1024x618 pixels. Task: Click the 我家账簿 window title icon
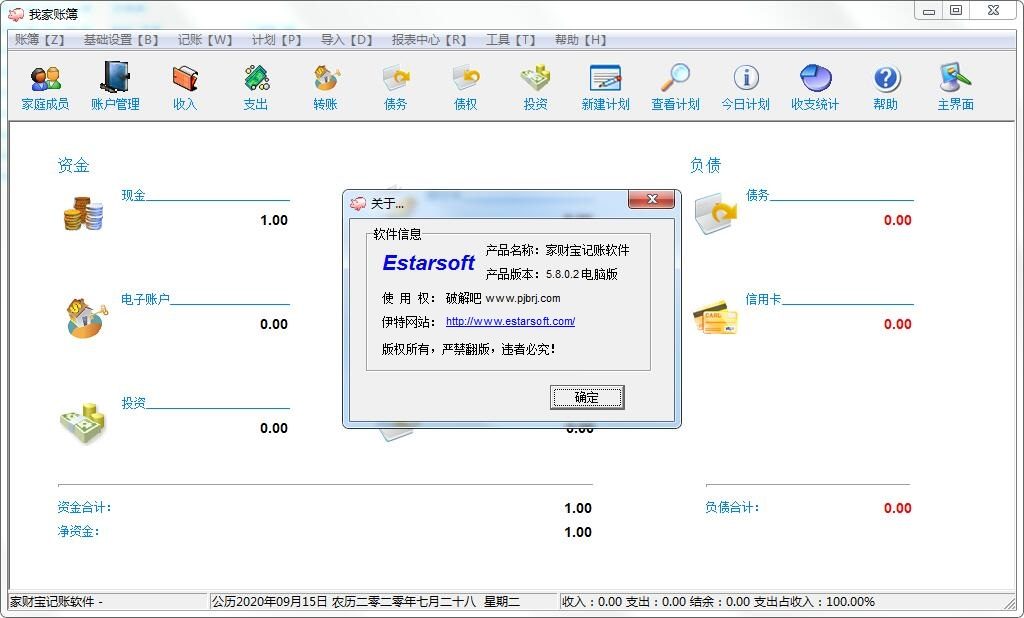(16, 14)
